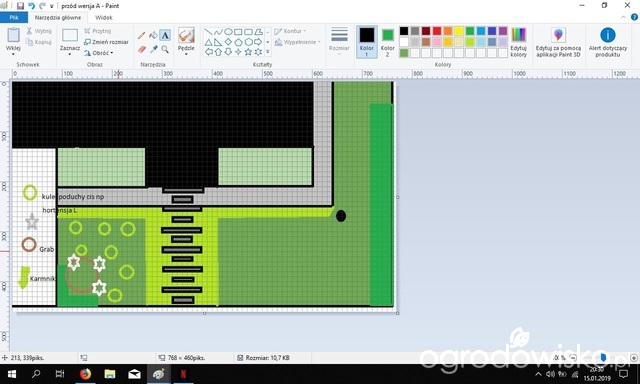Image resolution: width=640 pixels, height=384 pixels.
Task: Click the Save icon in title bar
Action: click(20, 6)
